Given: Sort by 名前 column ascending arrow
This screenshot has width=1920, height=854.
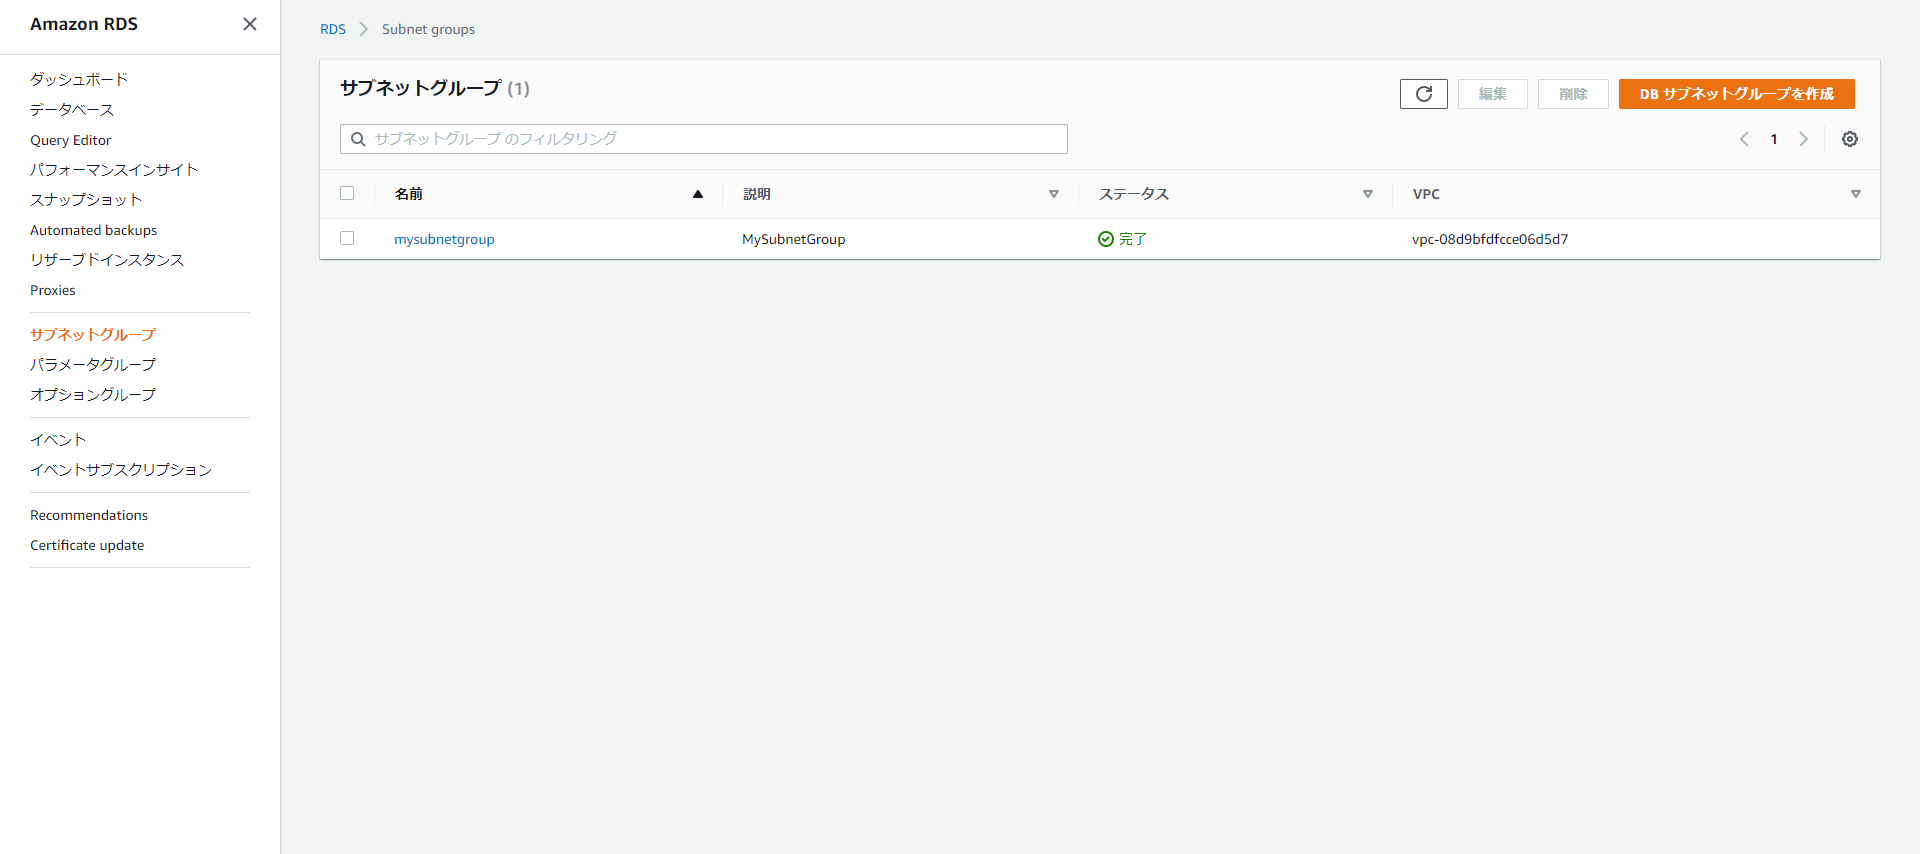Looking at the screenshot, I should [698, 194].
